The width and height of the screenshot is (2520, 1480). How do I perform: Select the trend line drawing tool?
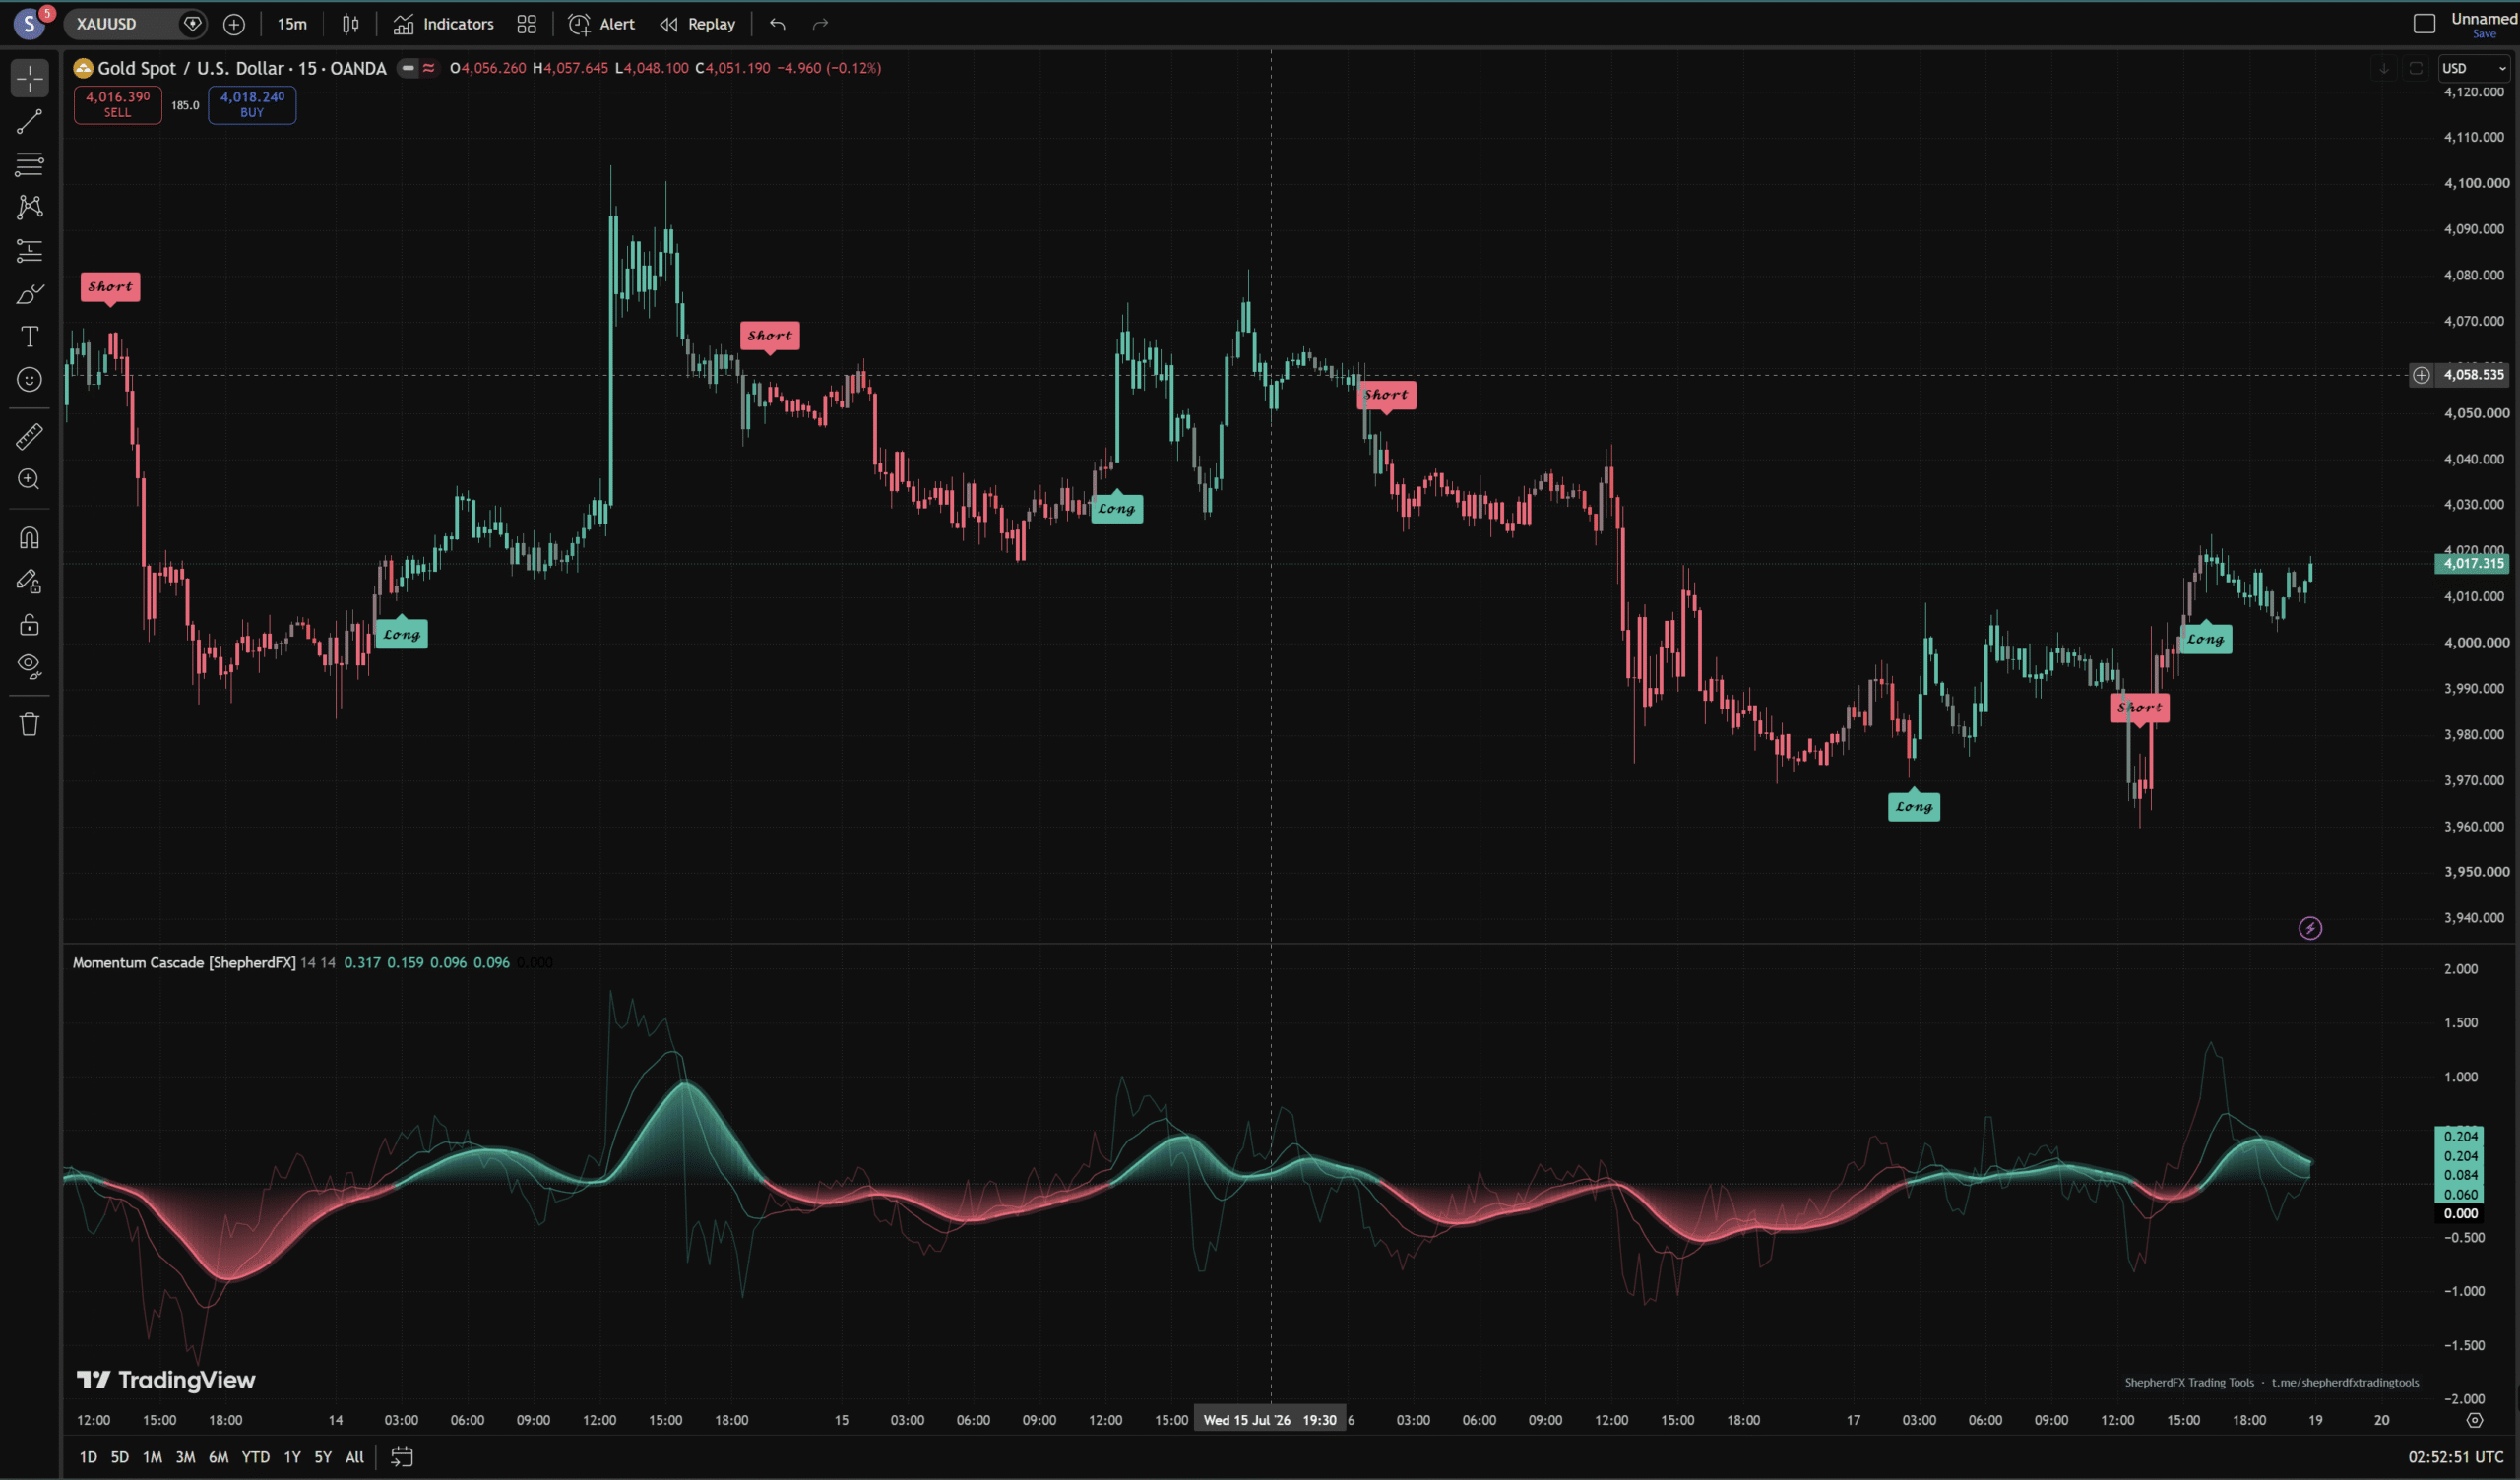29,121
